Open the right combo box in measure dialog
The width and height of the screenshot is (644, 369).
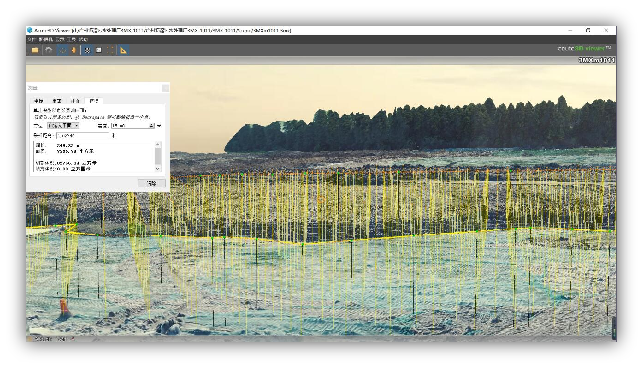point(133,126)
